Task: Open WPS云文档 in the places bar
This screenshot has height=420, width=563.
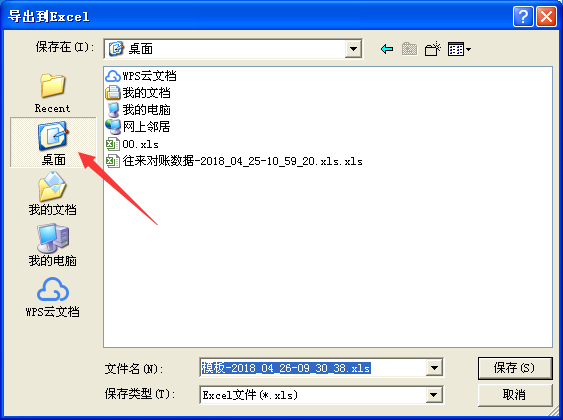Action: pyautogui.click(x=52, y=297)
